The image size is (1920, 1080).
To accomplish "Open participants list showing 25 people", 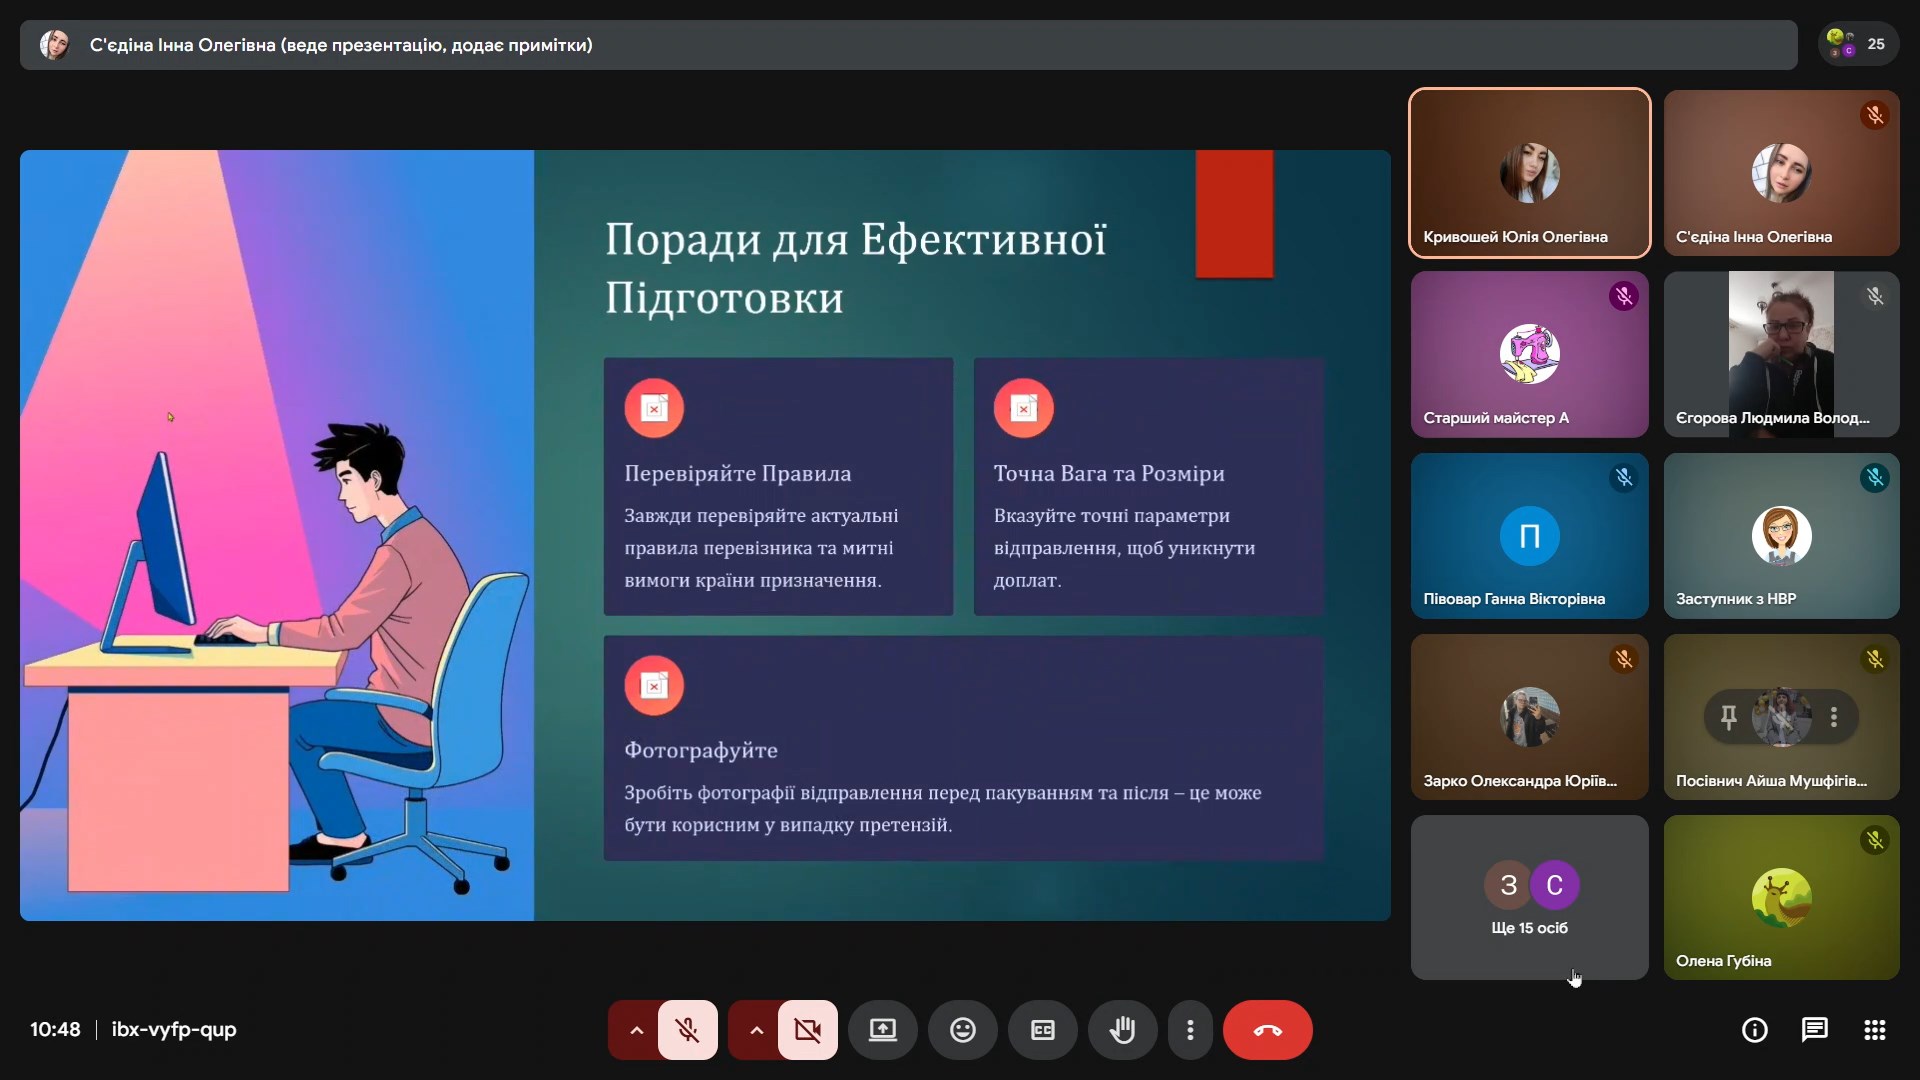I will [x=1858, y=44].
